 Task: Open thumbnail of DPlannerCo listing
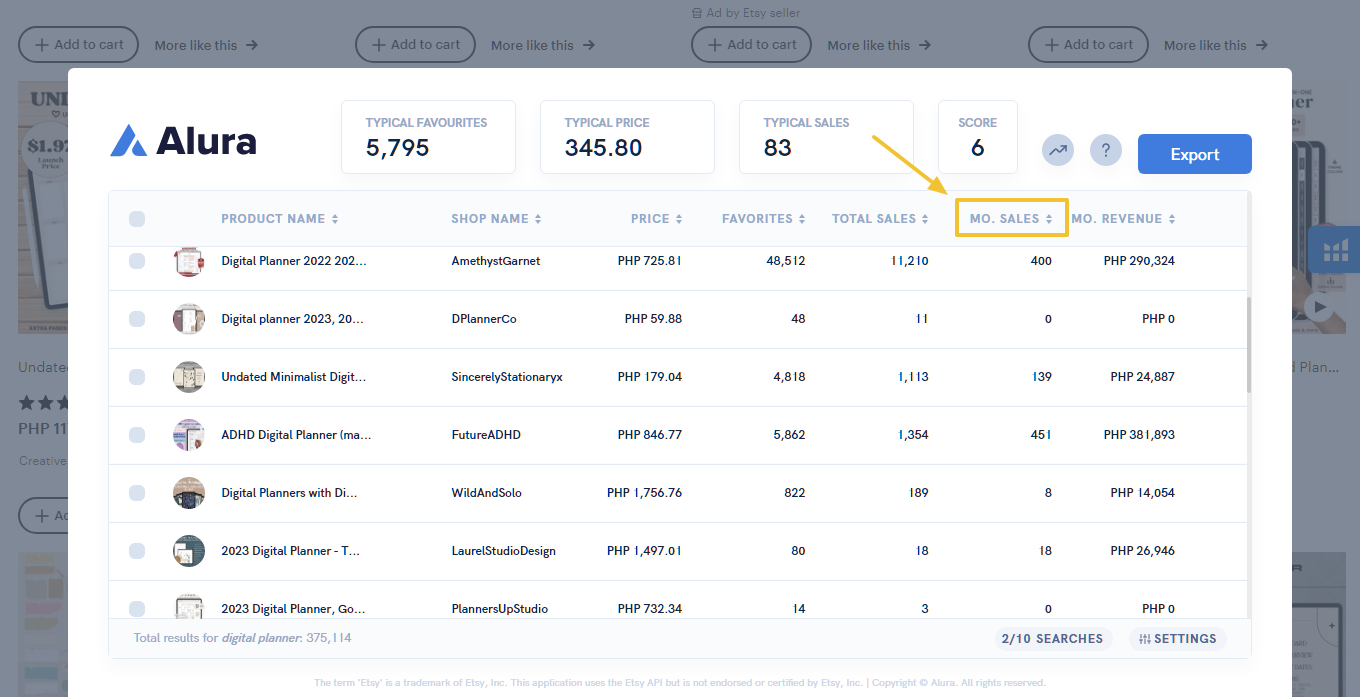pos(189,319)
